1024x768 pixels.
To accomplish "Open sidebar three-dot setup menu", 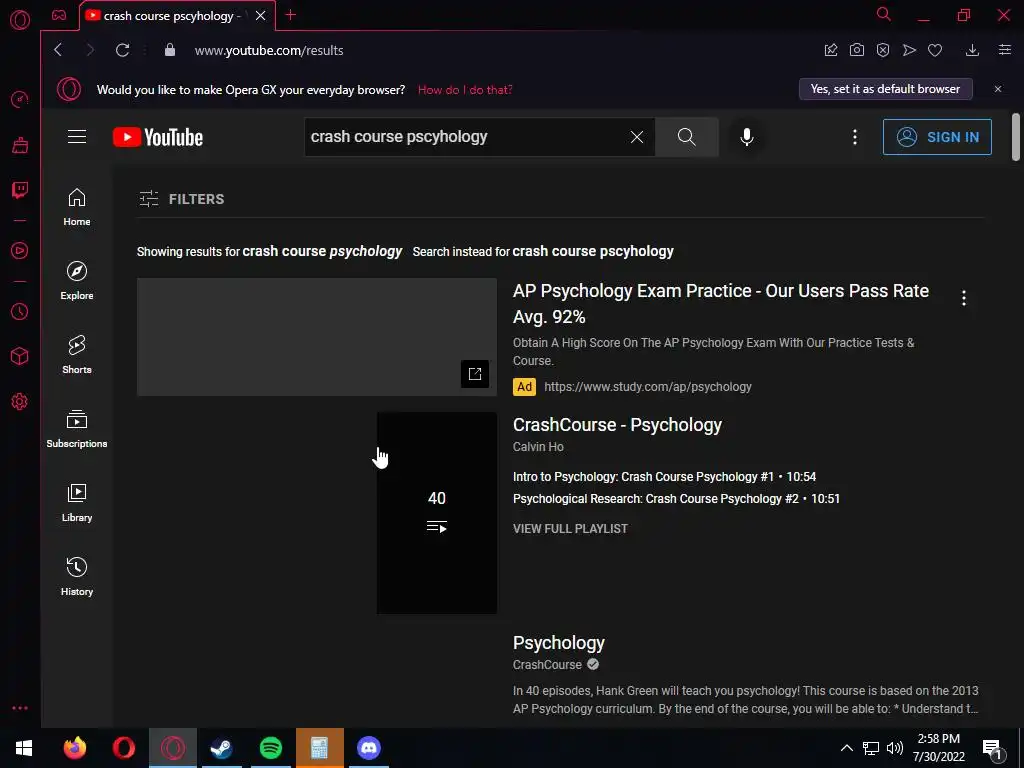I will pos(20,708).
